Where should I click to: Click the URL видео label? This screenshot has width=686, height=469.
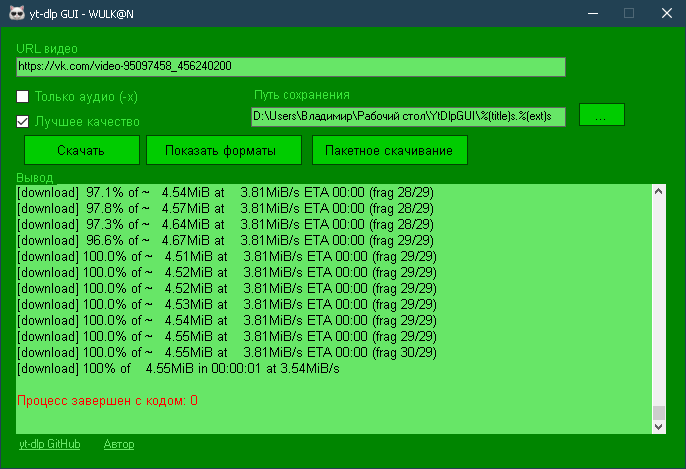click(47, 49)
